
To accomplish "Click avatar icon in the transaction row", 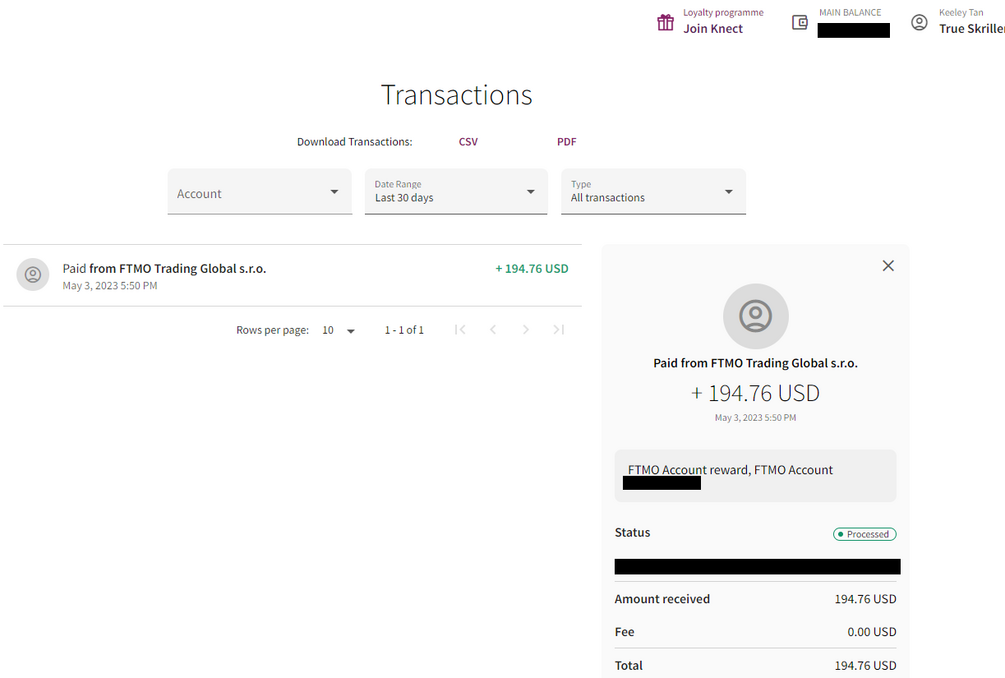I will click(33, 275).
